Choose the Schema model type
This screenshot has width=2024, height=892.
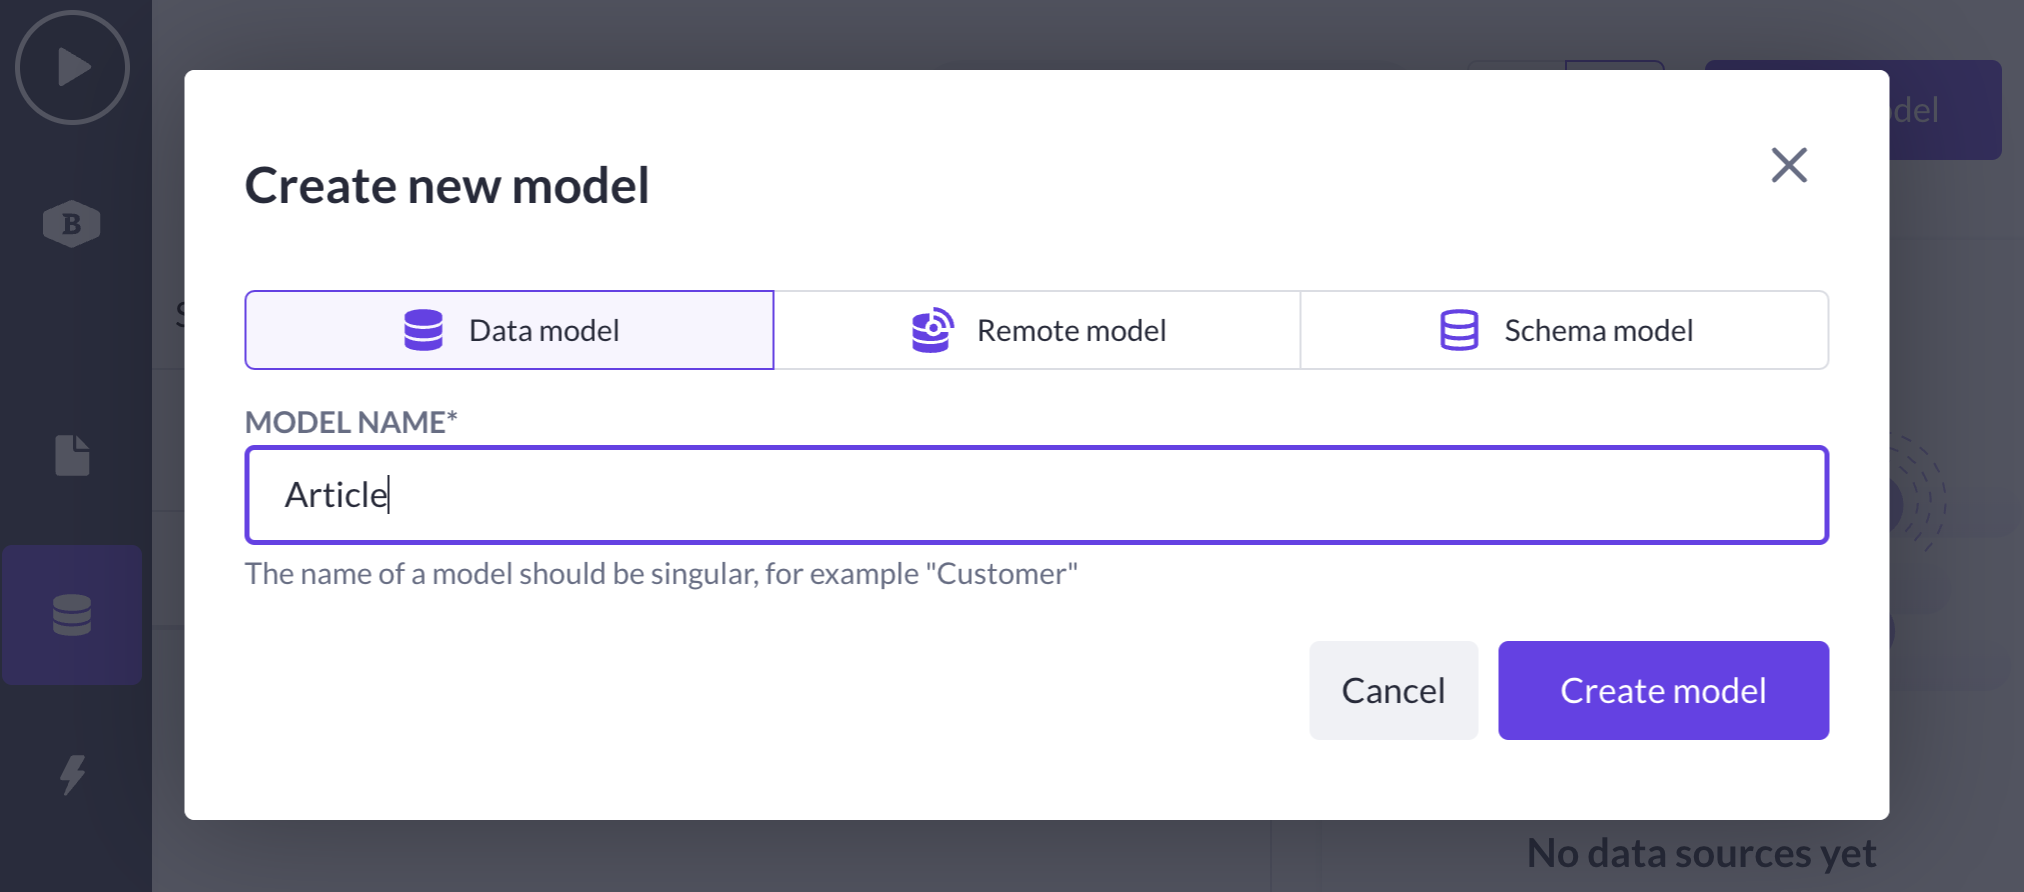coord(1565,330)
